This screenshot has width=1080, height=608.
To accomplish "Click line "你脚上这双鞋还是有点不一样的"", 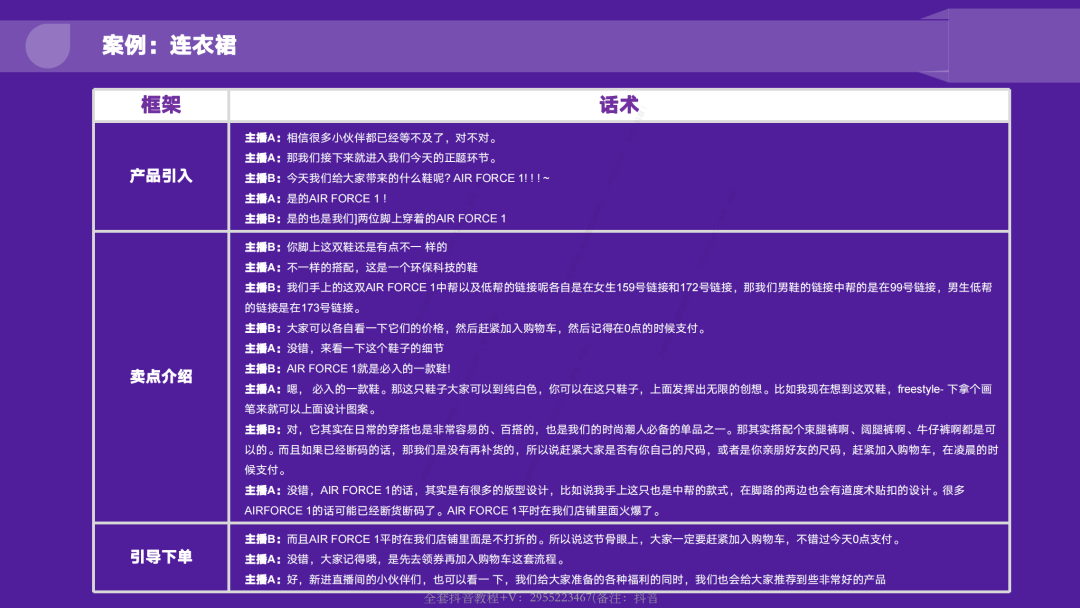I will (x=346, y=247).
